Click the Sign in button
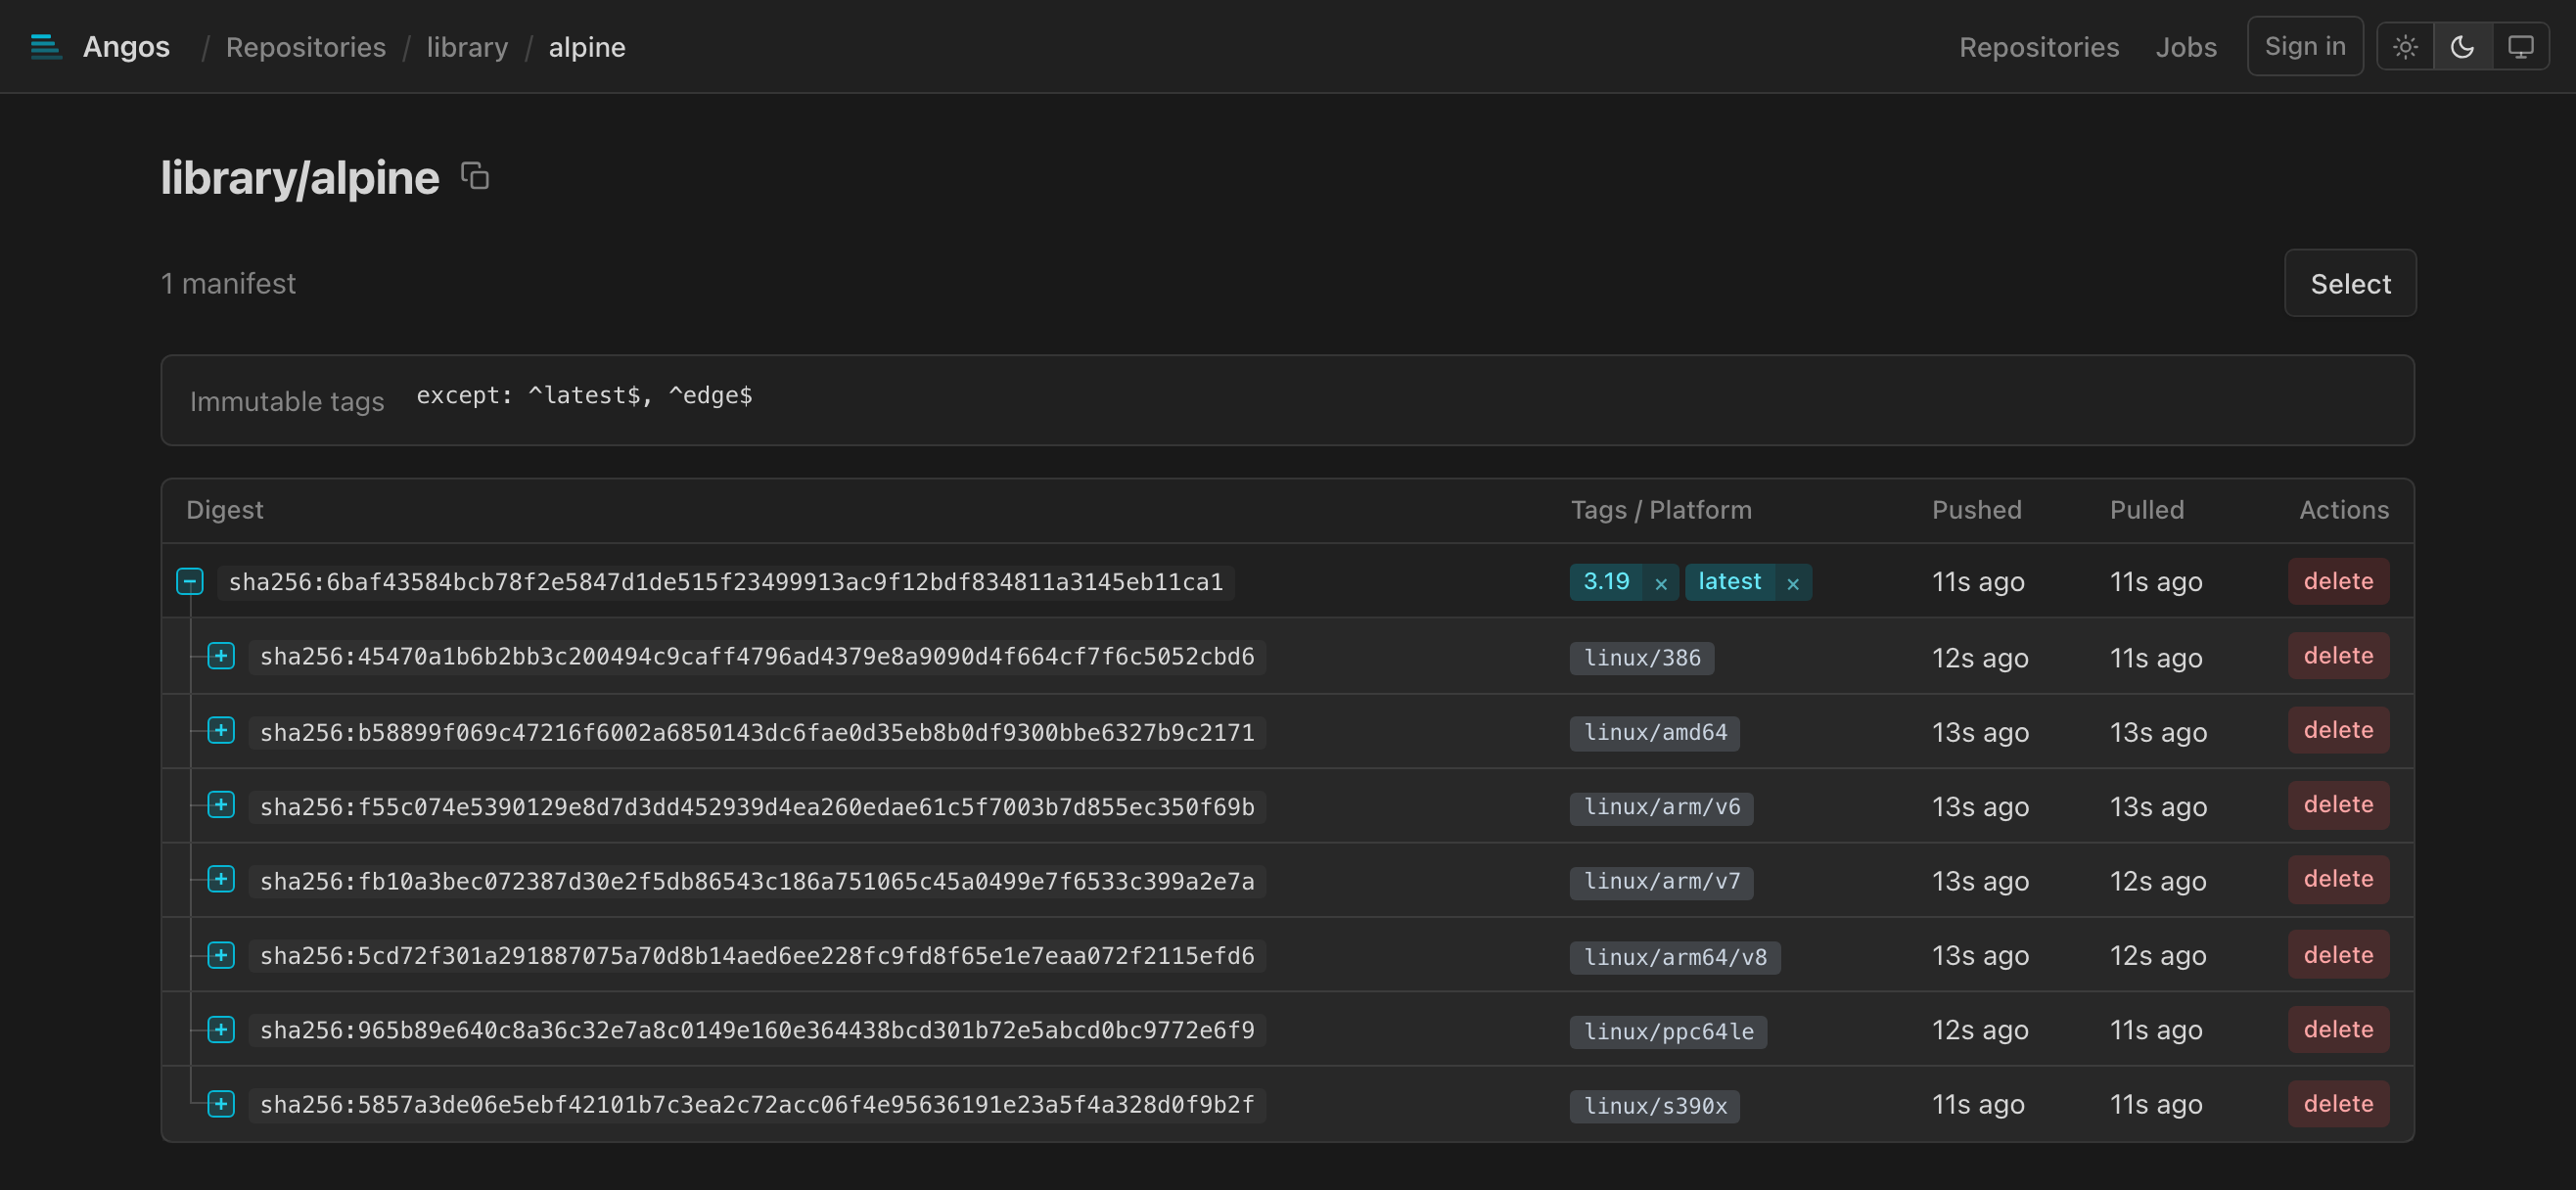Image resolution: width=2576 pixels, height=1190 pixels. click(2305, 46)
